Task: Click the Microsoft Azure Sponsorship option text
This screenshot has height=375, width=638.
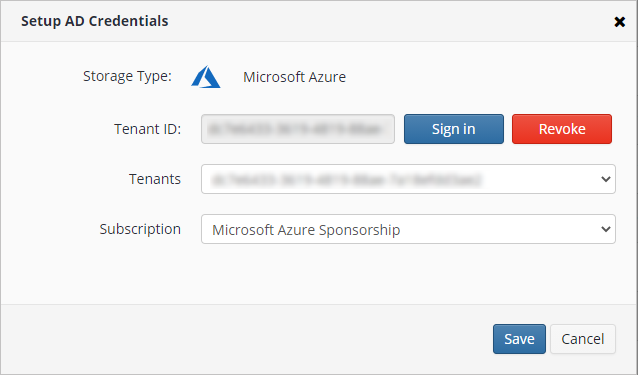Action: 306,230
